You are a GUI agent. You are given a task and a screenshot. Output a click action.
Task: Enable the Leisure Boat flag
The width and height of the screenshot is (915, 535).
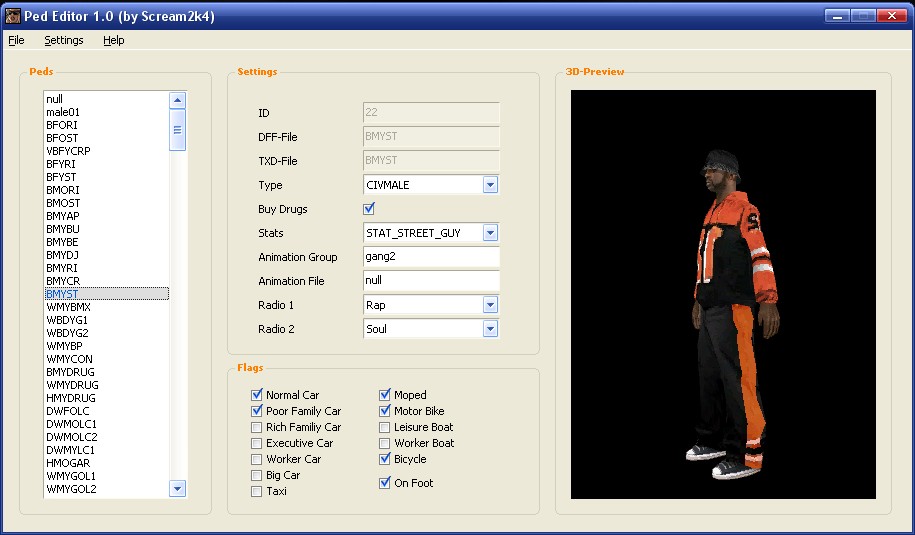coord(385,427)
